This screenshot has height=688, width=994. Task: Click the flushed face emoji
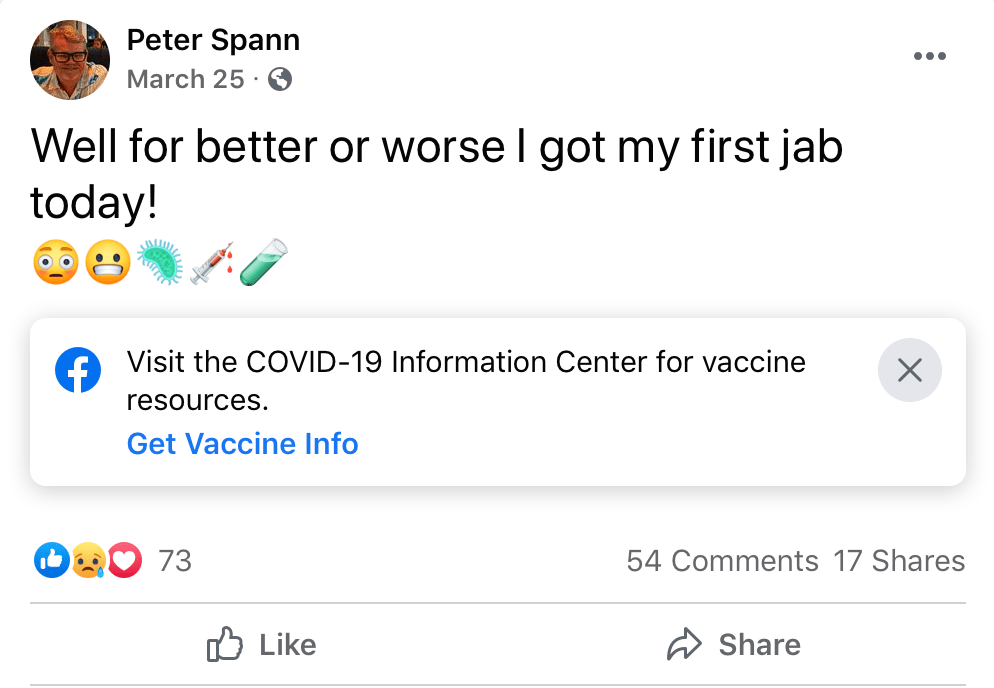tap(56, 263)
